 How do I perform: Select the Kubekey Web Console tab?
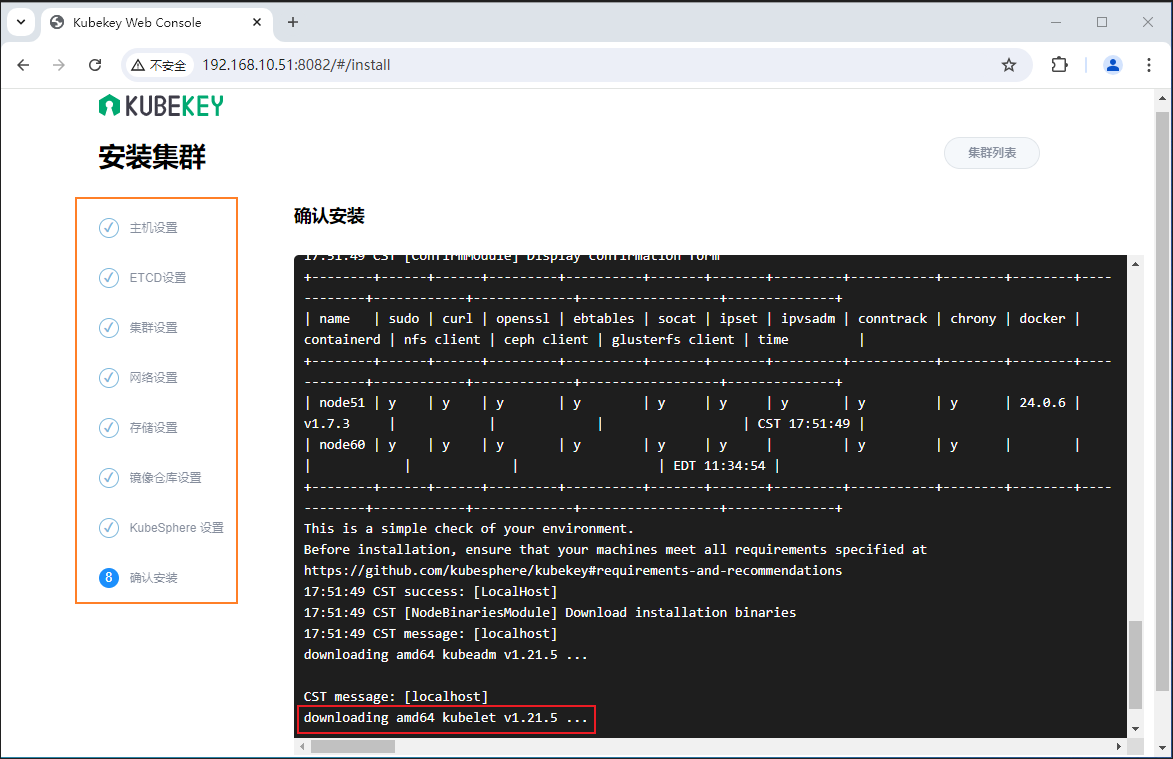tap(156, 23)
